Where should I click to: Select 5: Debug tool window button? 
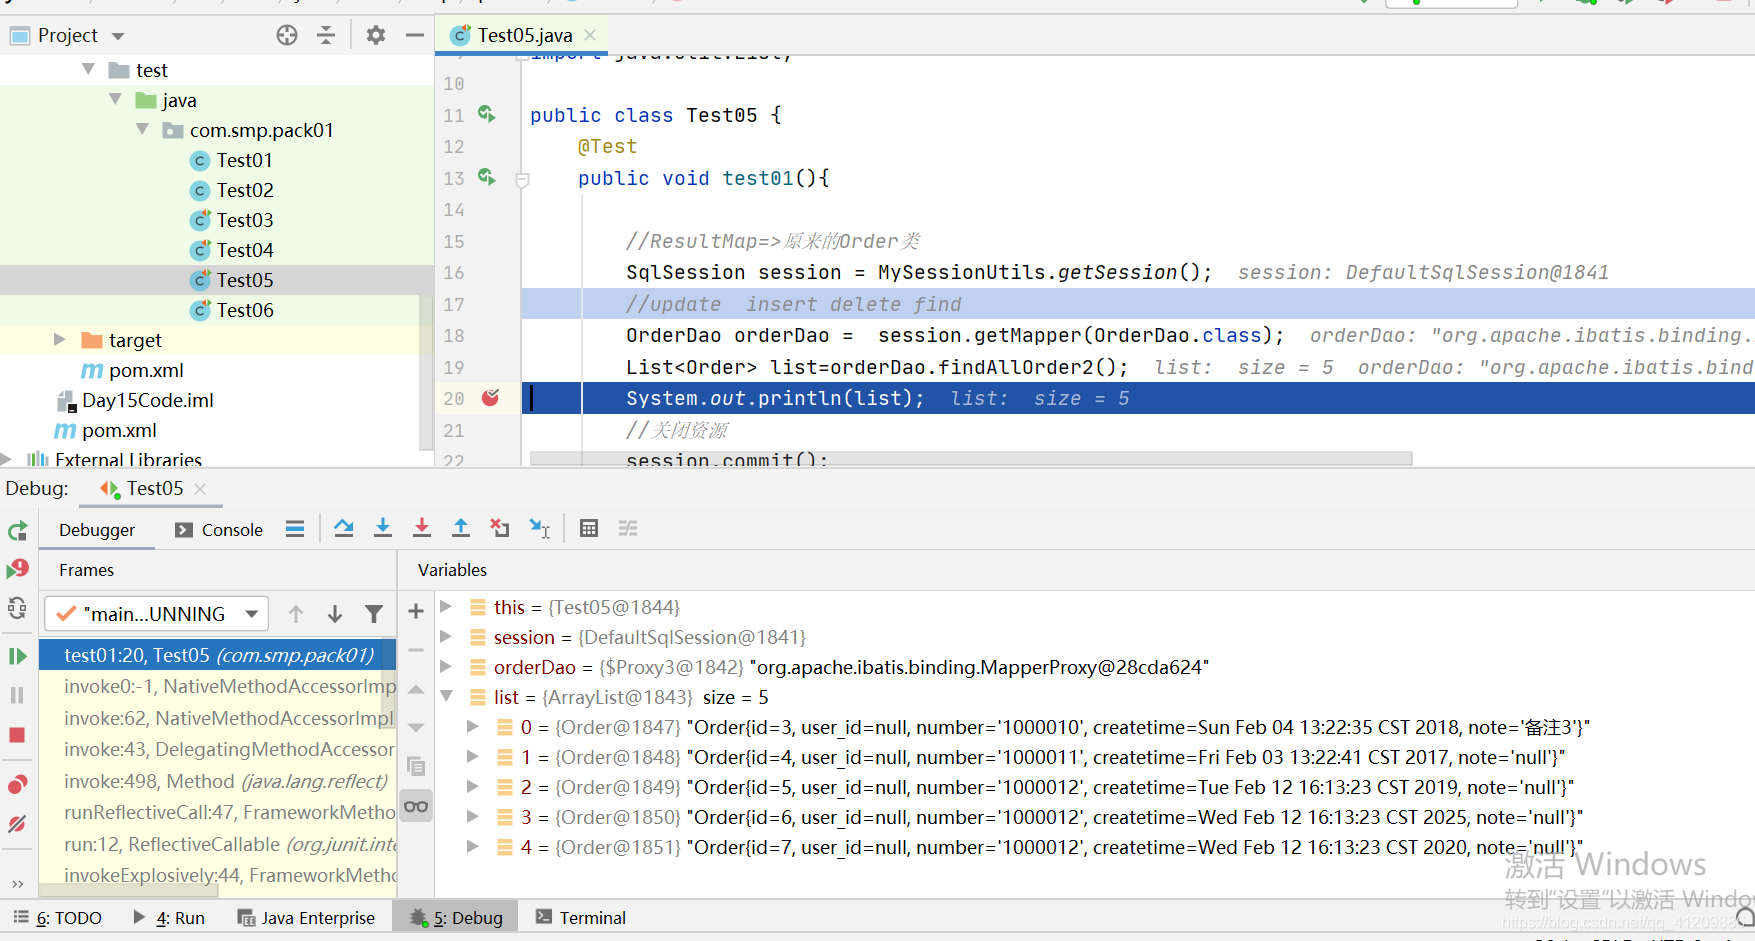[x=456, y=918]
